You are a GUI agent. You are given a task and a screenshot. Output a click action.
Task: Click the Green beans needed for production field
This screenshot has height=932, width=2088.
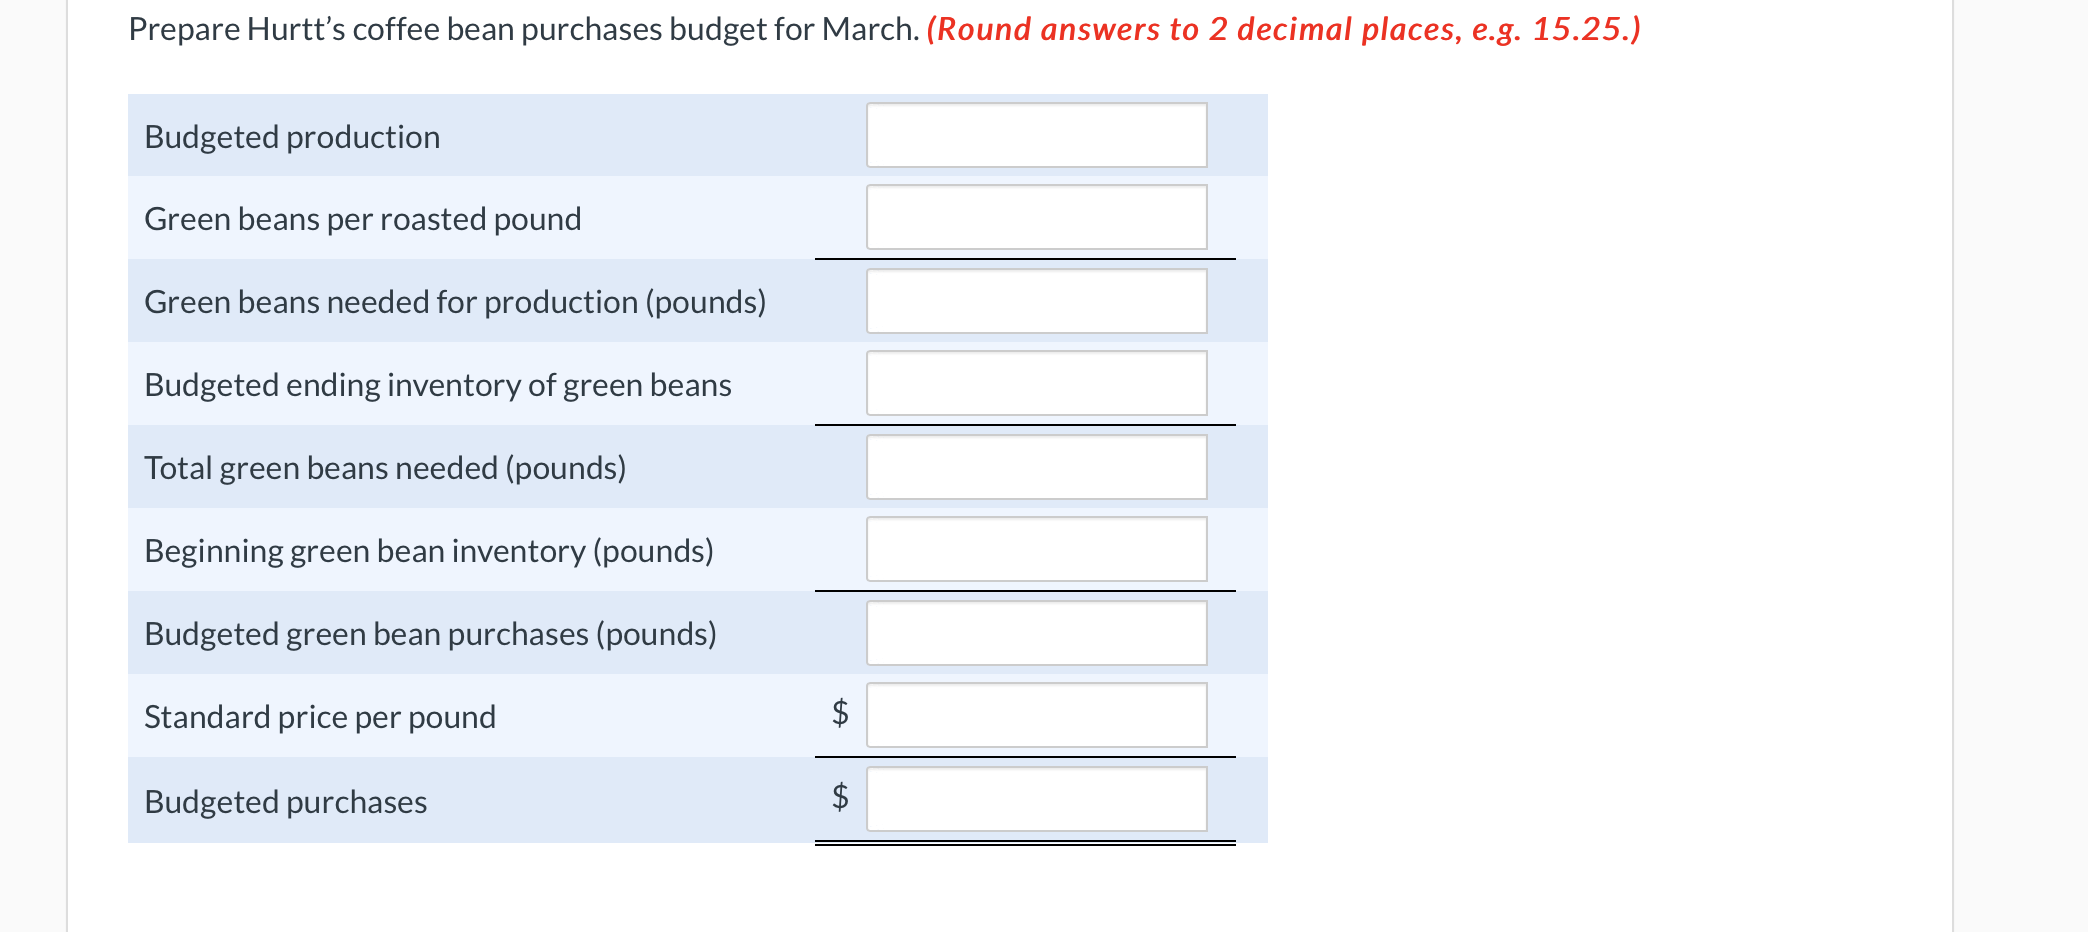coord(1036,299)
